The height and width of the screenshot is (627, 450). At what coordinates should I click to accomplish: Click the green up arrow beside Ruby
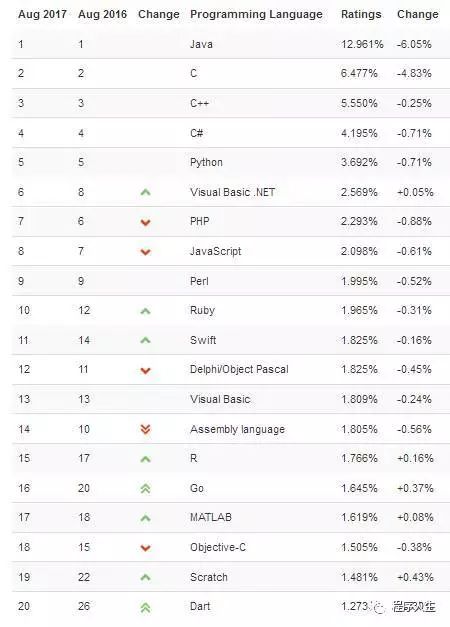tap(146, 311)
